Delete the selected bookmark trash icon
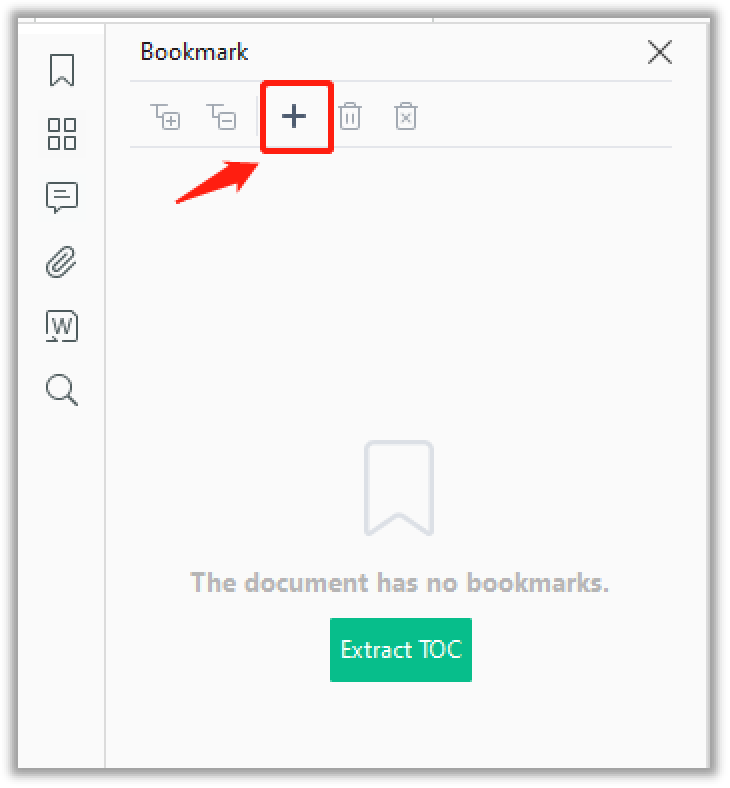 click(x=350, y=117)
